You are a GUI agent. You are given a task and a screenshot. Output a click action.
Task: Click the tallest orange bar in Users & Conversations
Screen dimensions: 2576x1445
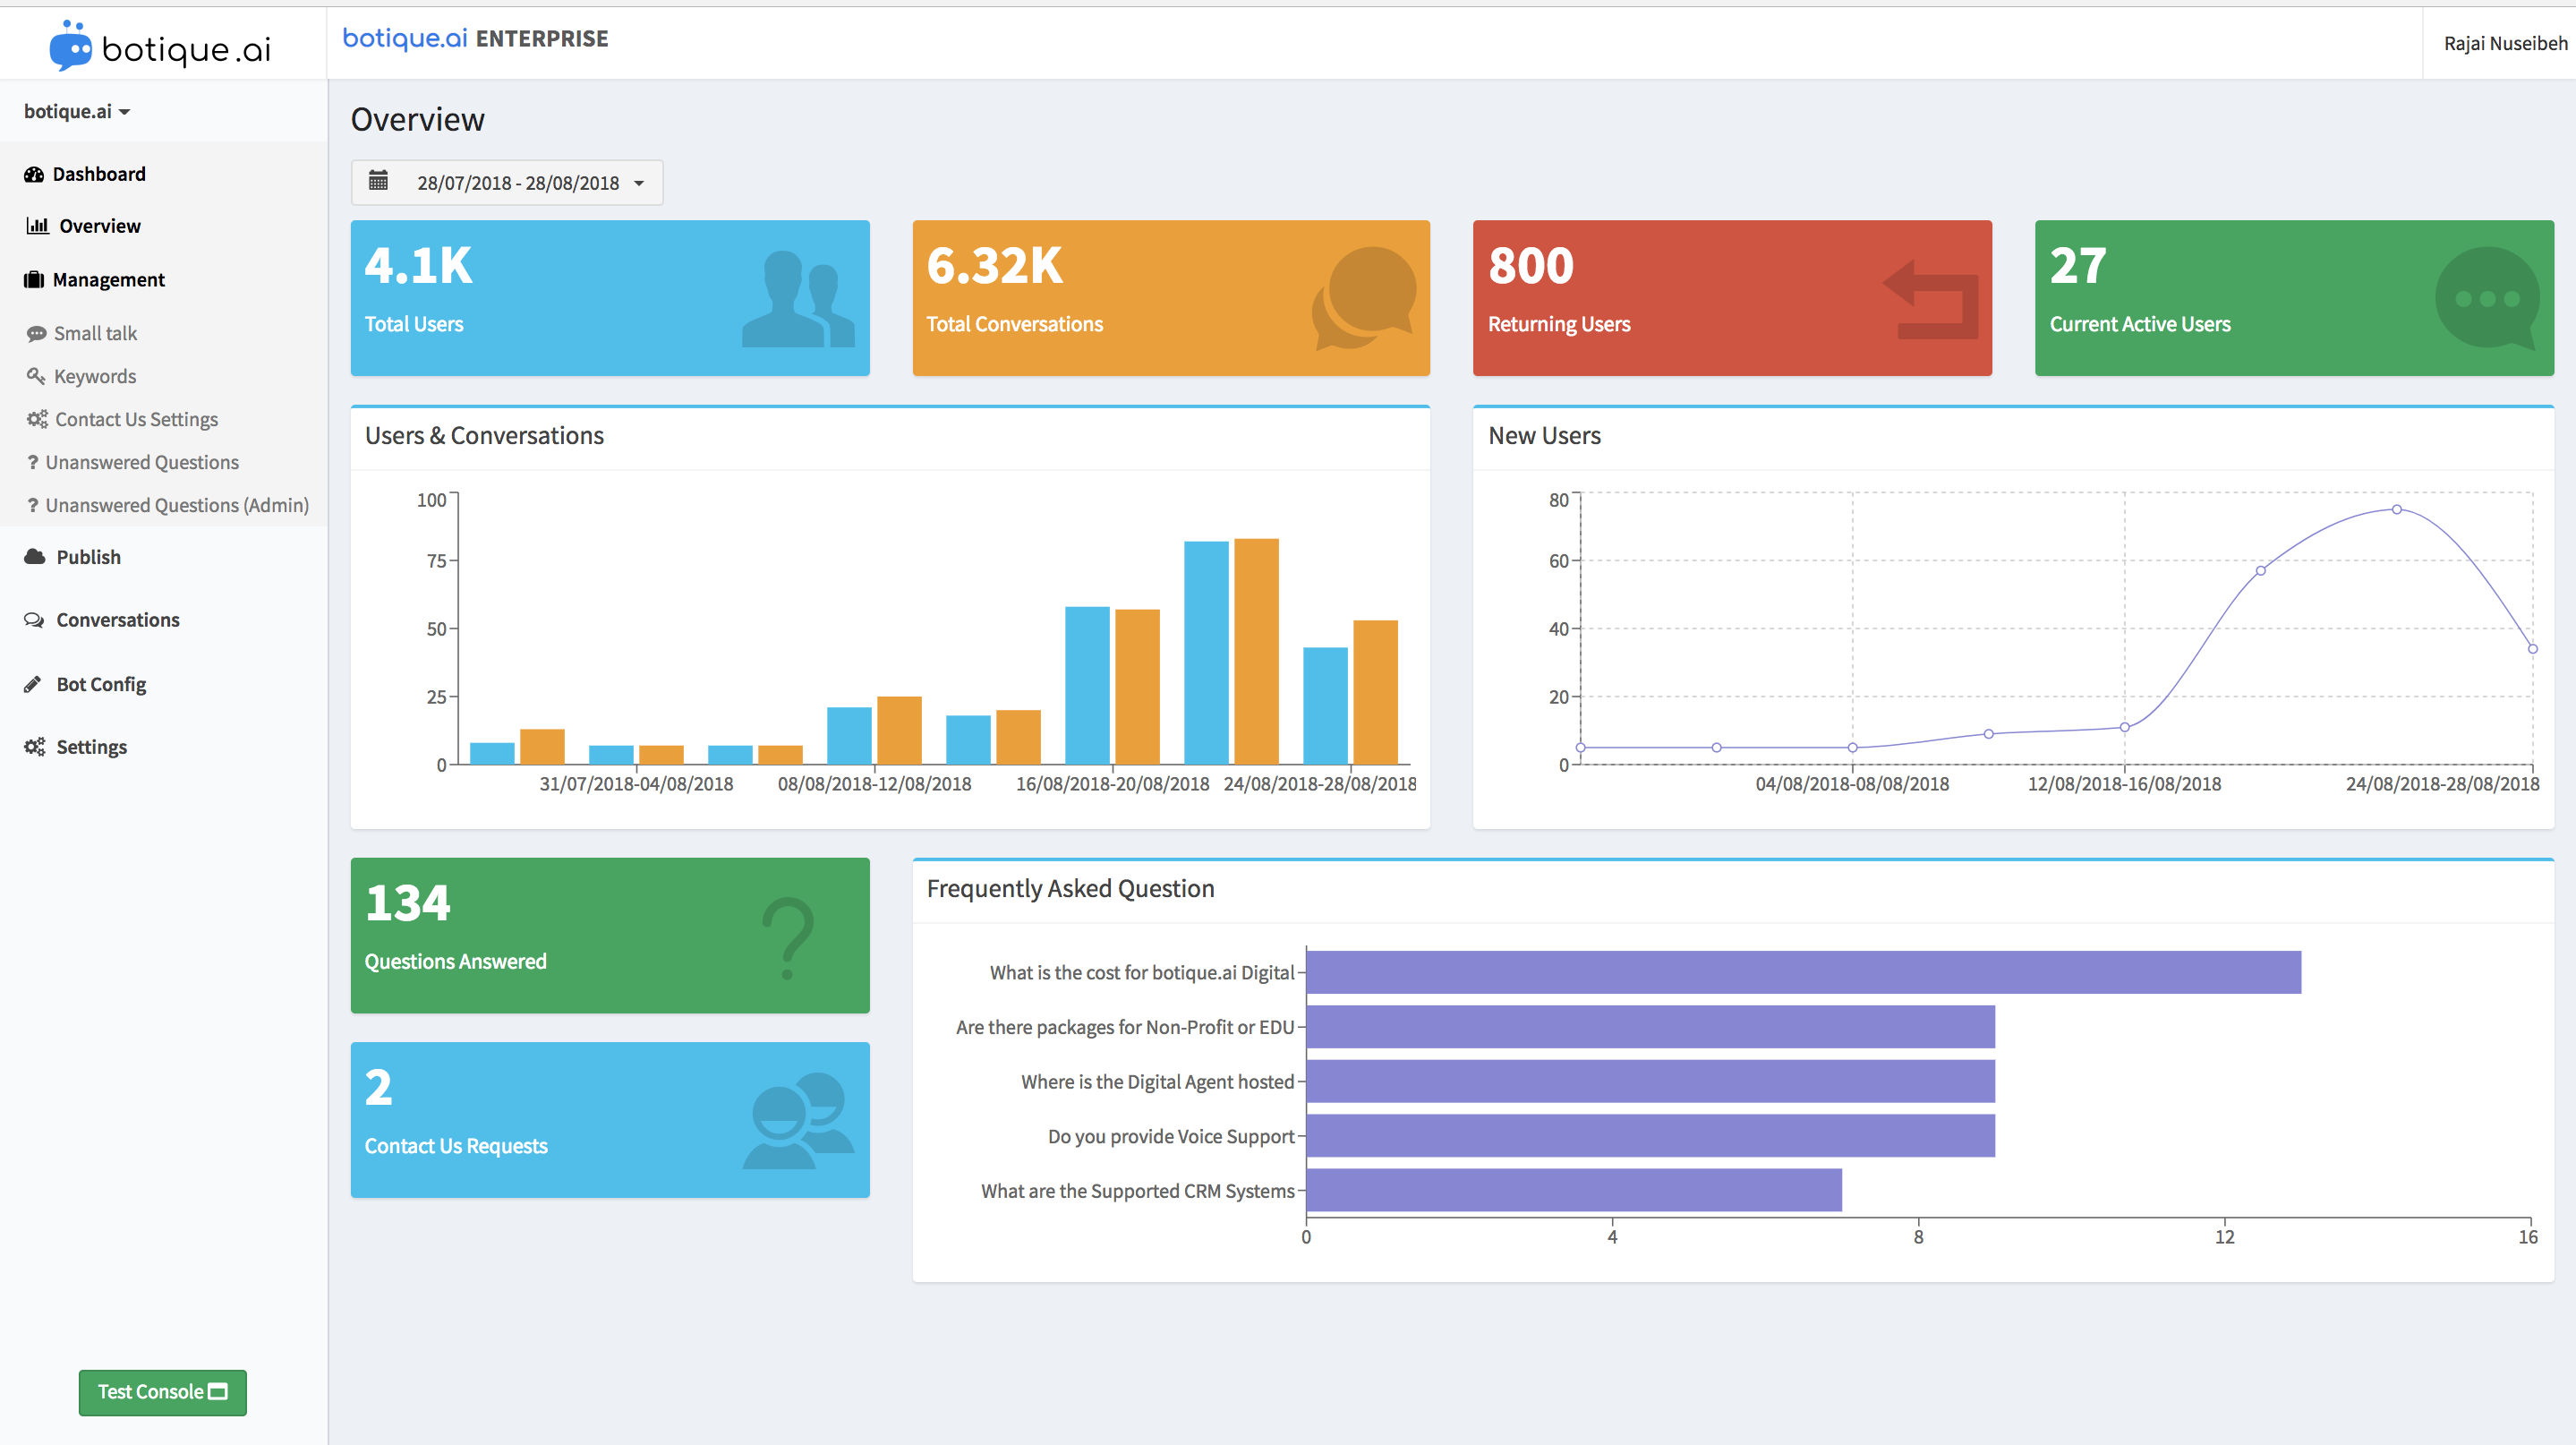click(x=1256, y=651)
